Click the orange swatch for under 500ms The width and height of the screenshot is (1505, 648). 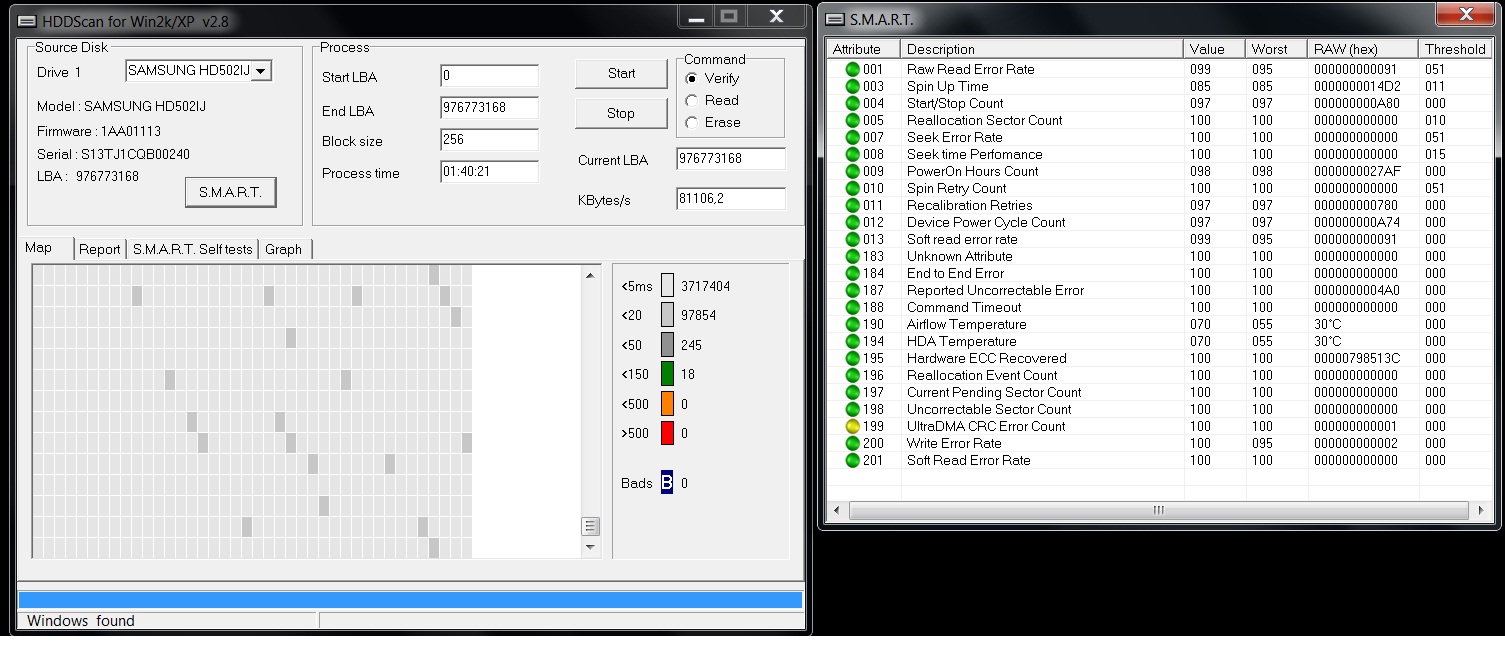(x=667, y=404)
